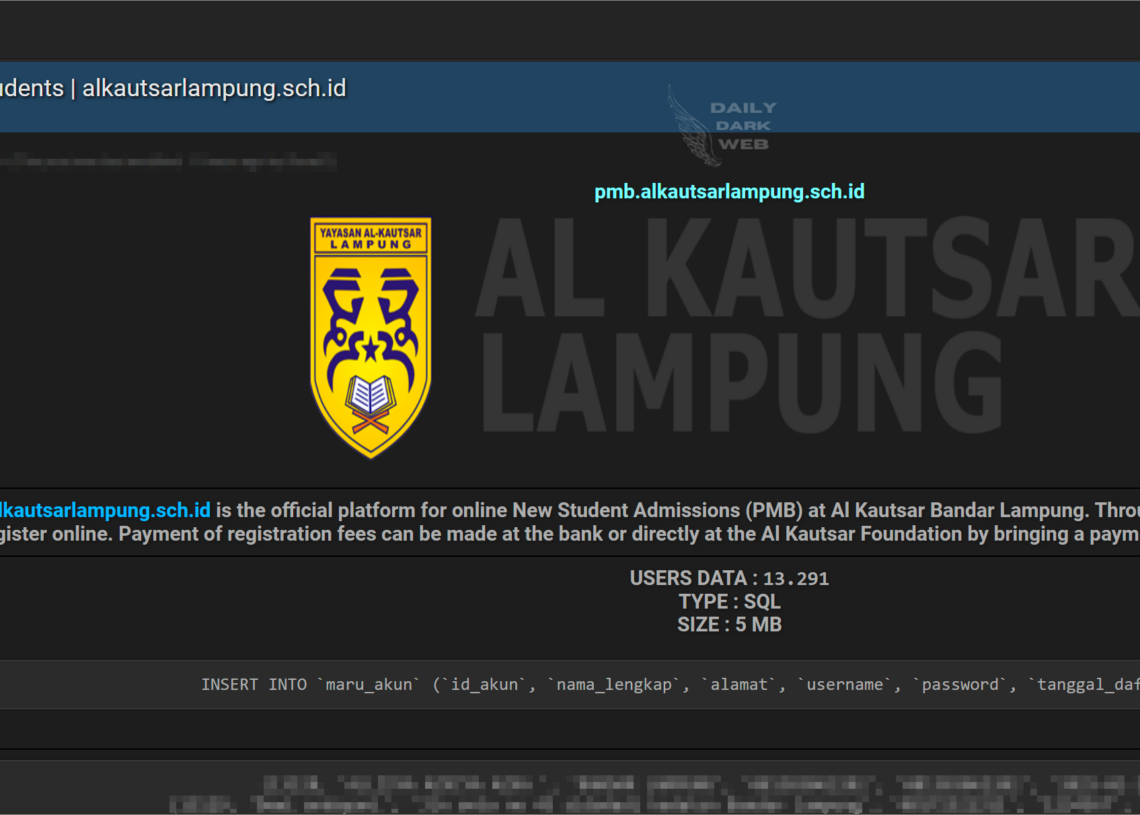Click INSERT INTO in the SQL code block
The width and height of the screenshot is (1140, 815).
coord(254,685)
